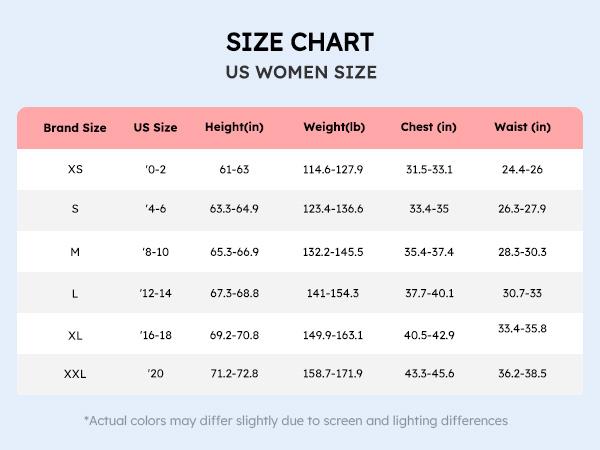The height and width of the screenshot is (450, 600).
Task: Select the Waist (in) column header
Action: (x=522, y=128)
